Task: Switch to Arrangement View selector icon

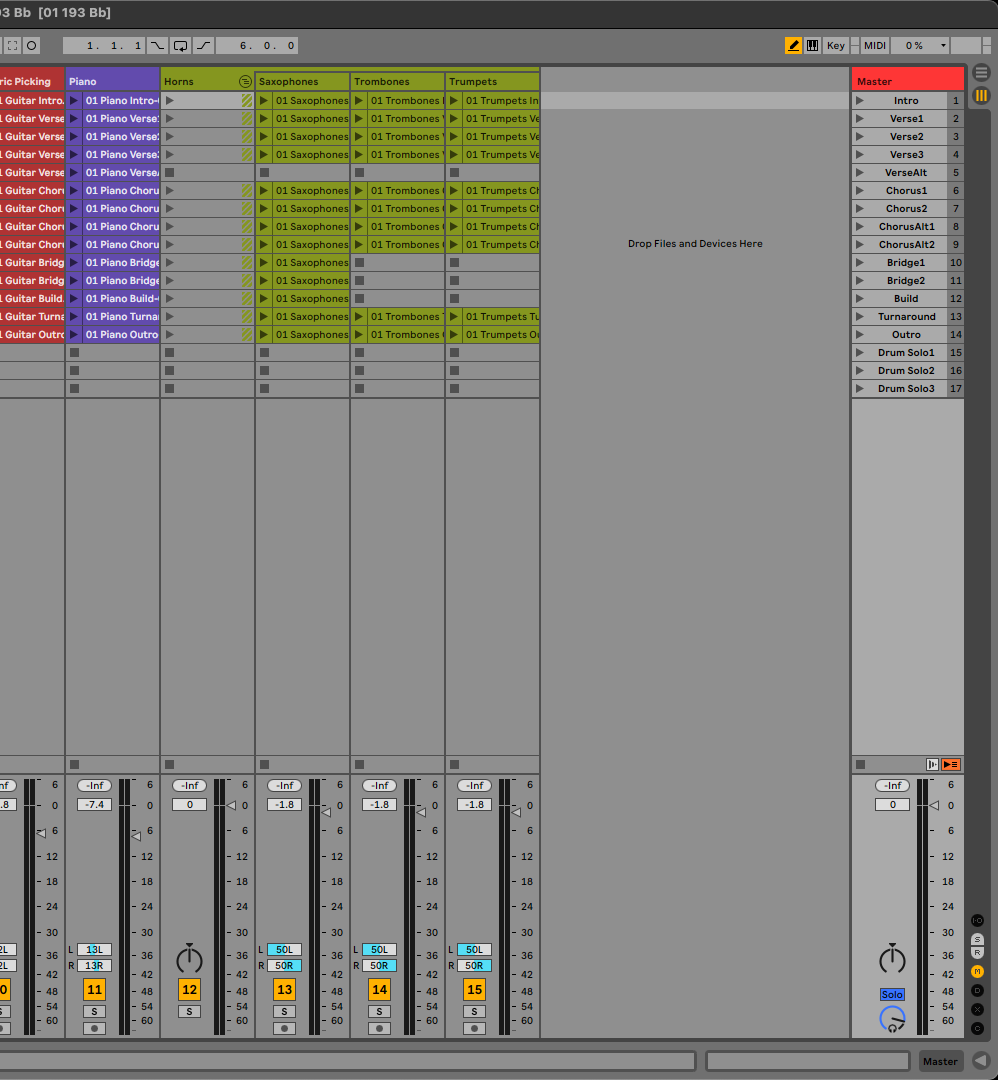Action: (x=981, y=72)
